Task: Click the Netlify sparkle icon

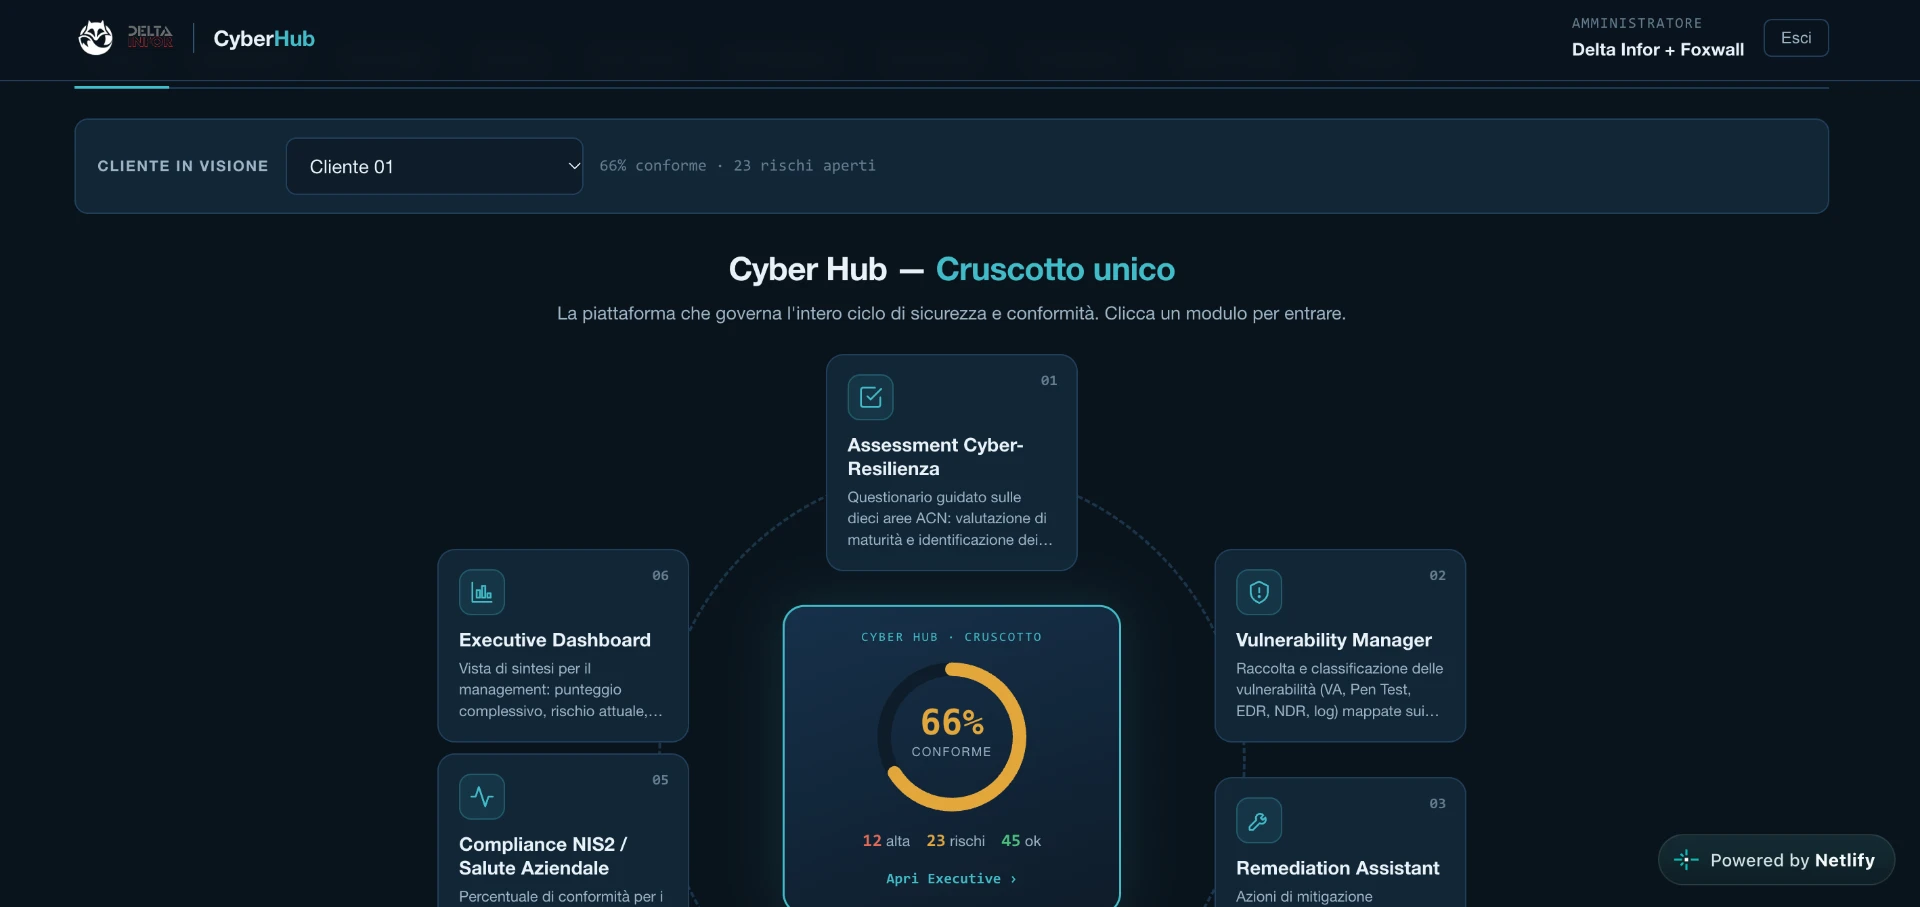Action: [x=1686, y=860]
